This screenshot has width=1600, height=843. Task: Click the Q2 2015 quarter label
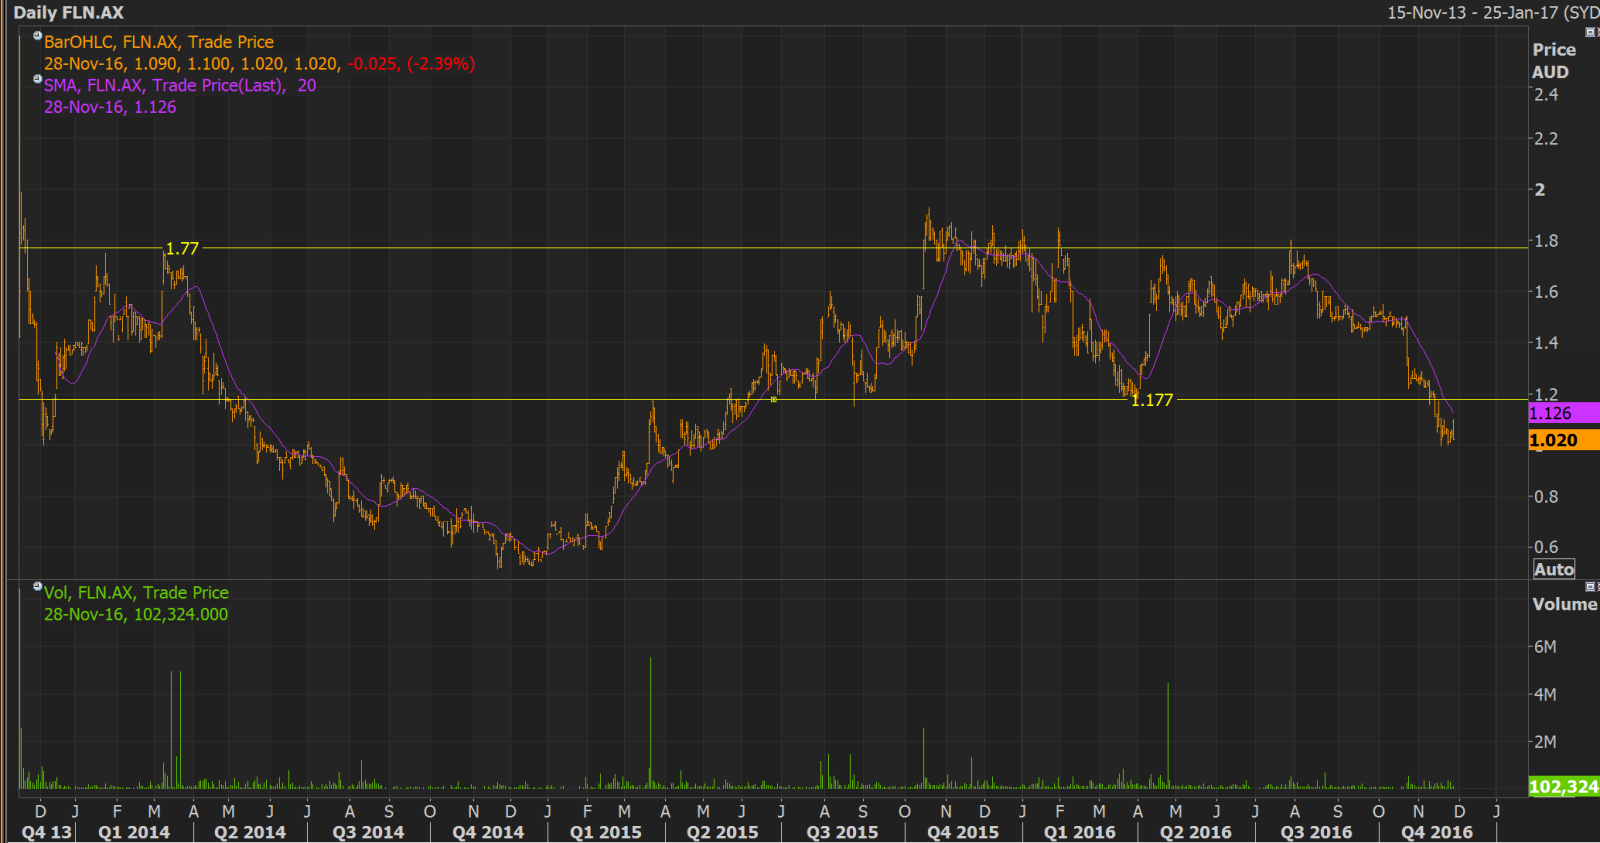click(722, 832)
